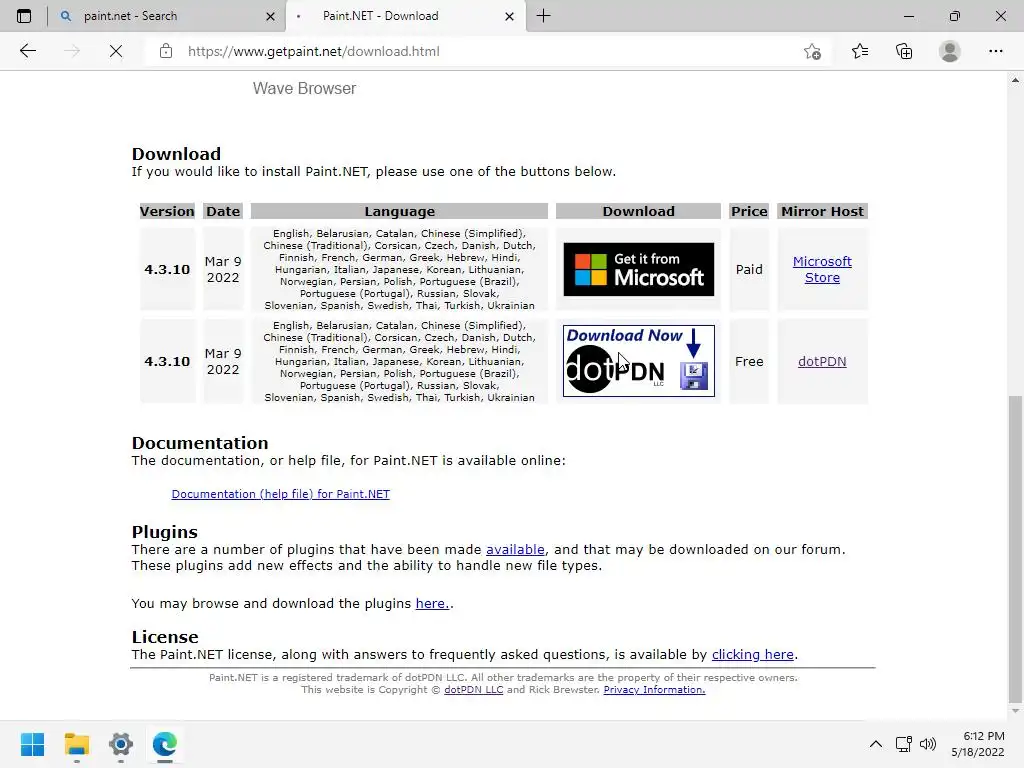Click the Get it from Microsoft button
The height and width of the screenshot is (768, 1024).
click(639, 269)
